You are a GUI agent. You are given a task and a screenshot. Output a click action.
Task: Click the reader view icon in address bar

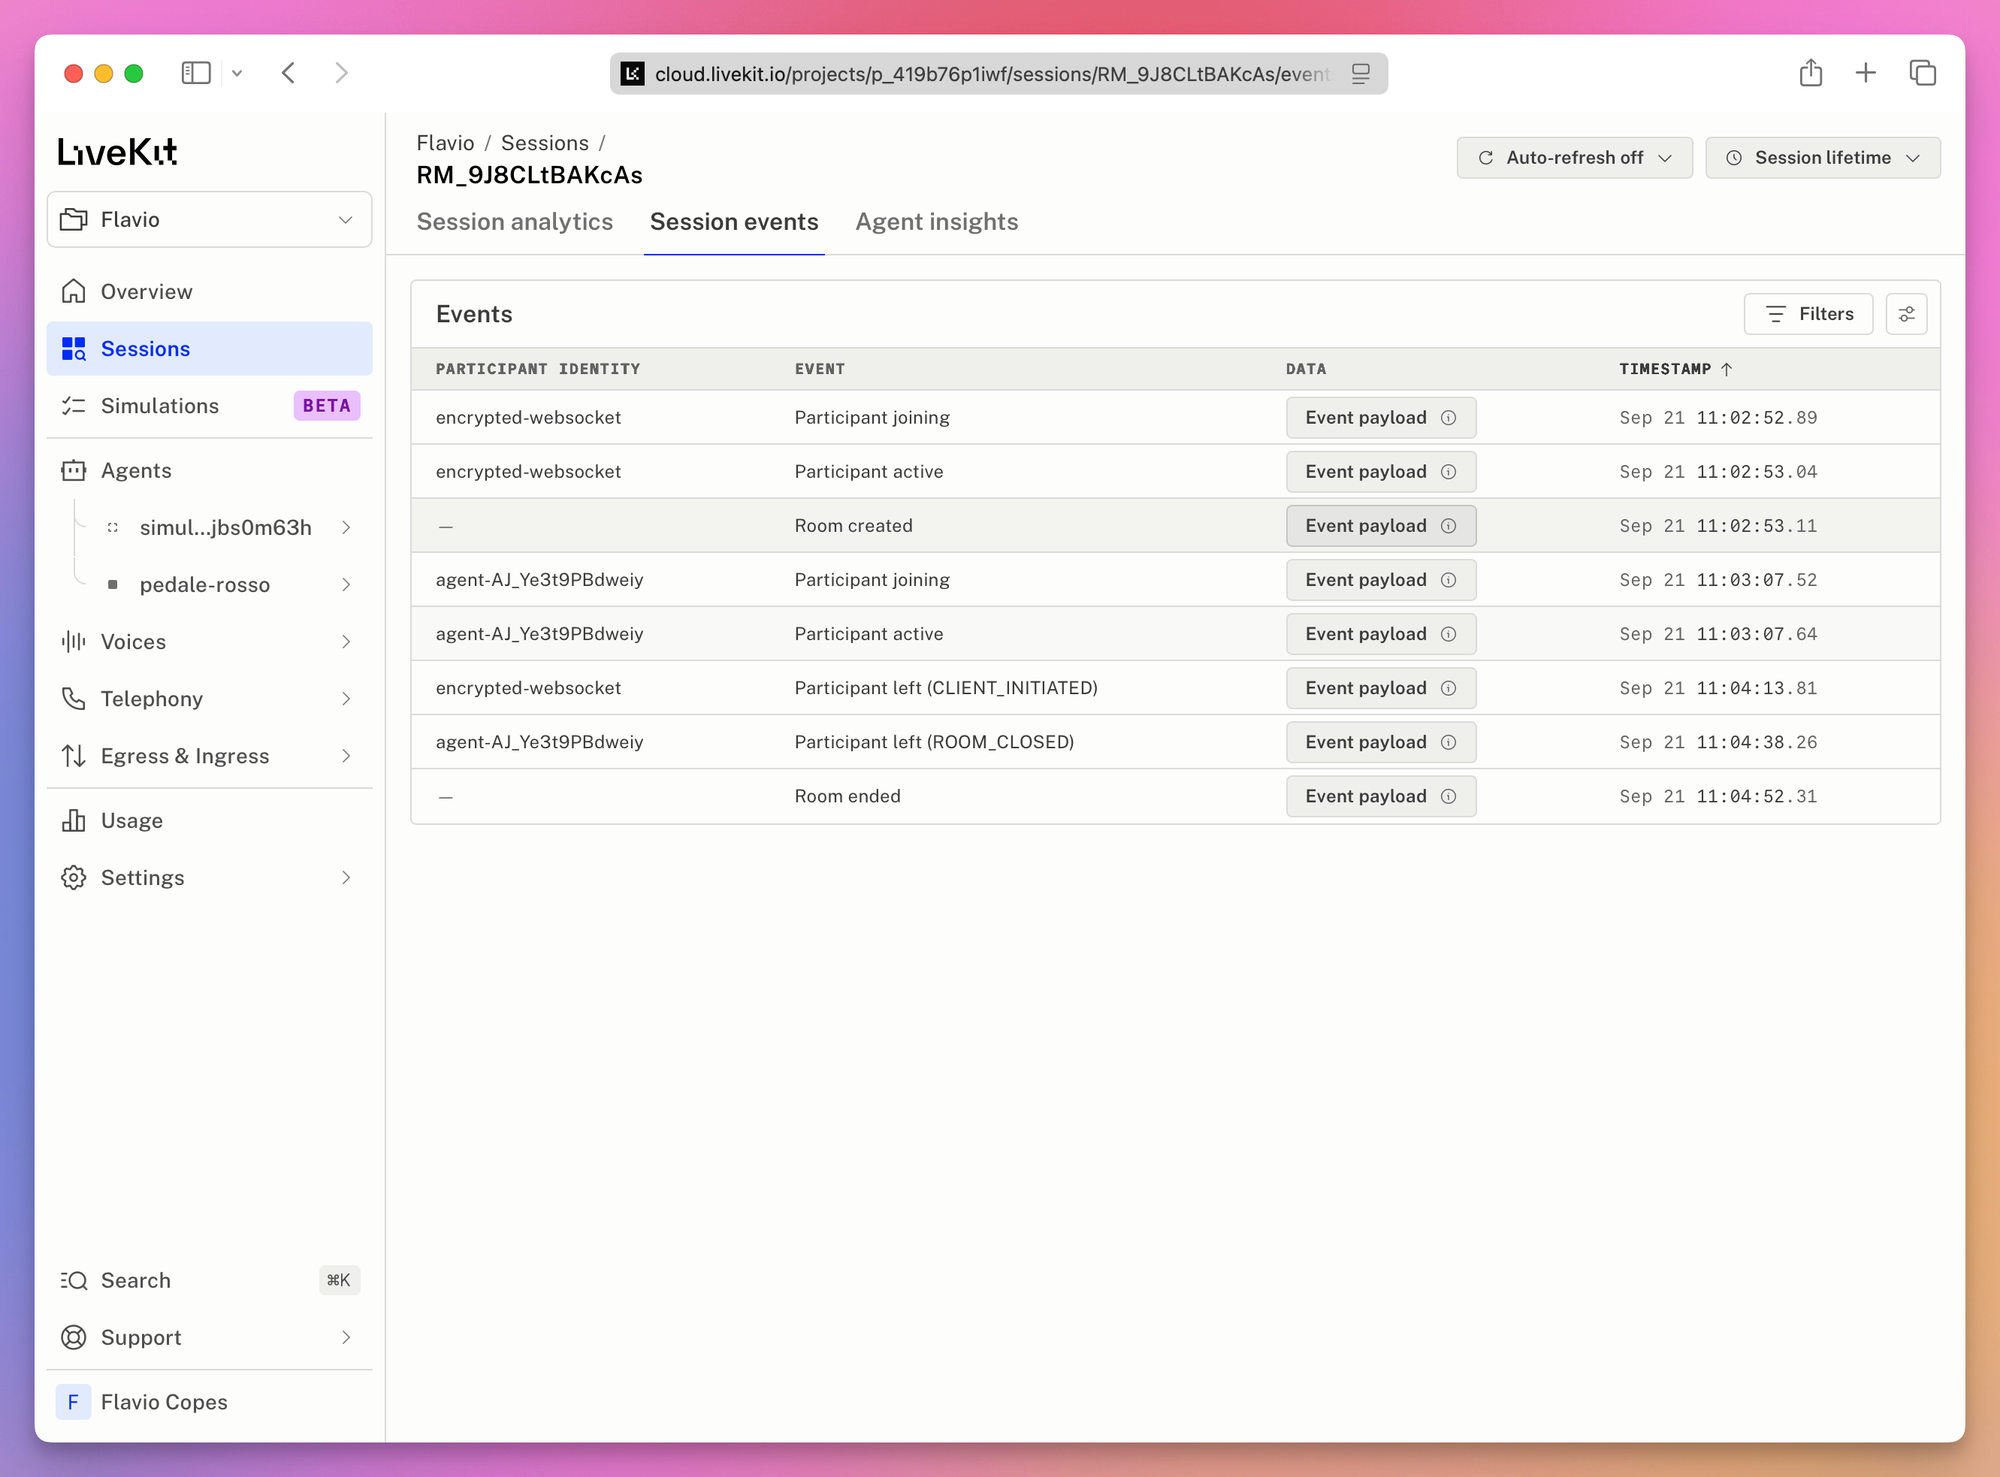tap(1360, 74)
